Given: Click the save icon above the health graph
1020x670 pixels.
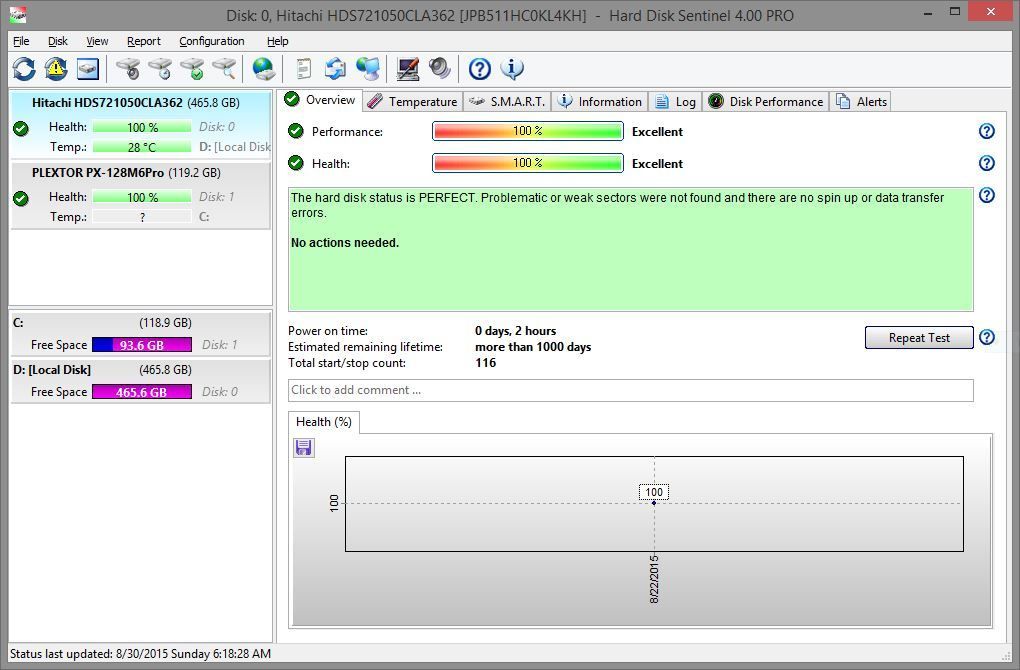Looking at the screenshot, I should coord(304,448).
